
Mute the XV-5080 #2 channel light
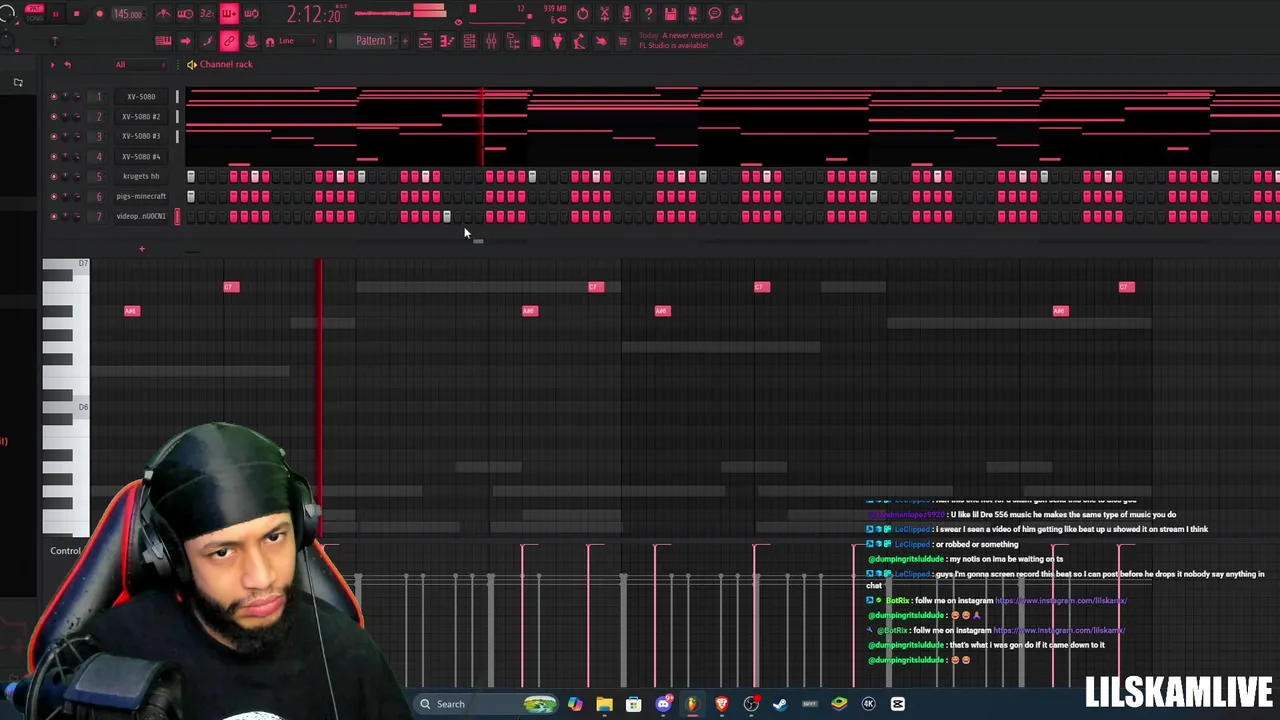click(x=54, y=117)
